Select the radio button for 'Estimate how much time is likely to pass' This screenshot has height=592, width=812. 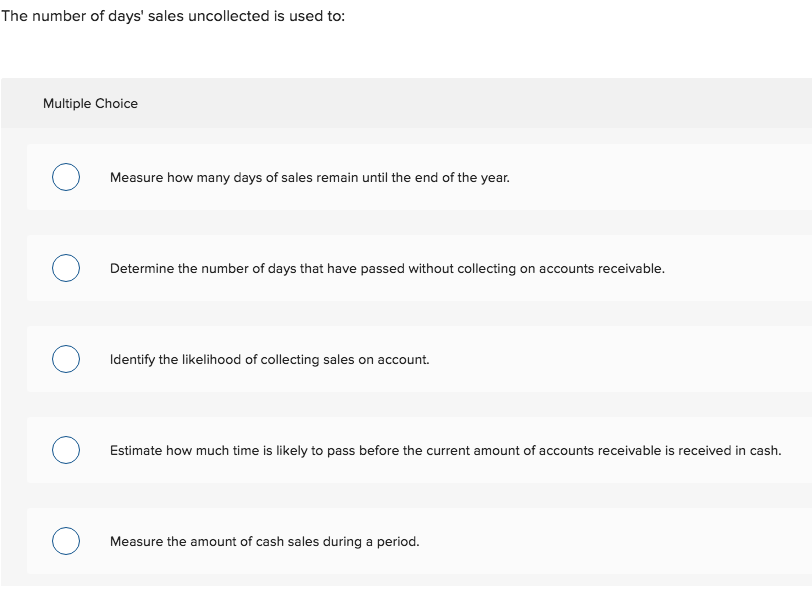(x=65, y=450)
